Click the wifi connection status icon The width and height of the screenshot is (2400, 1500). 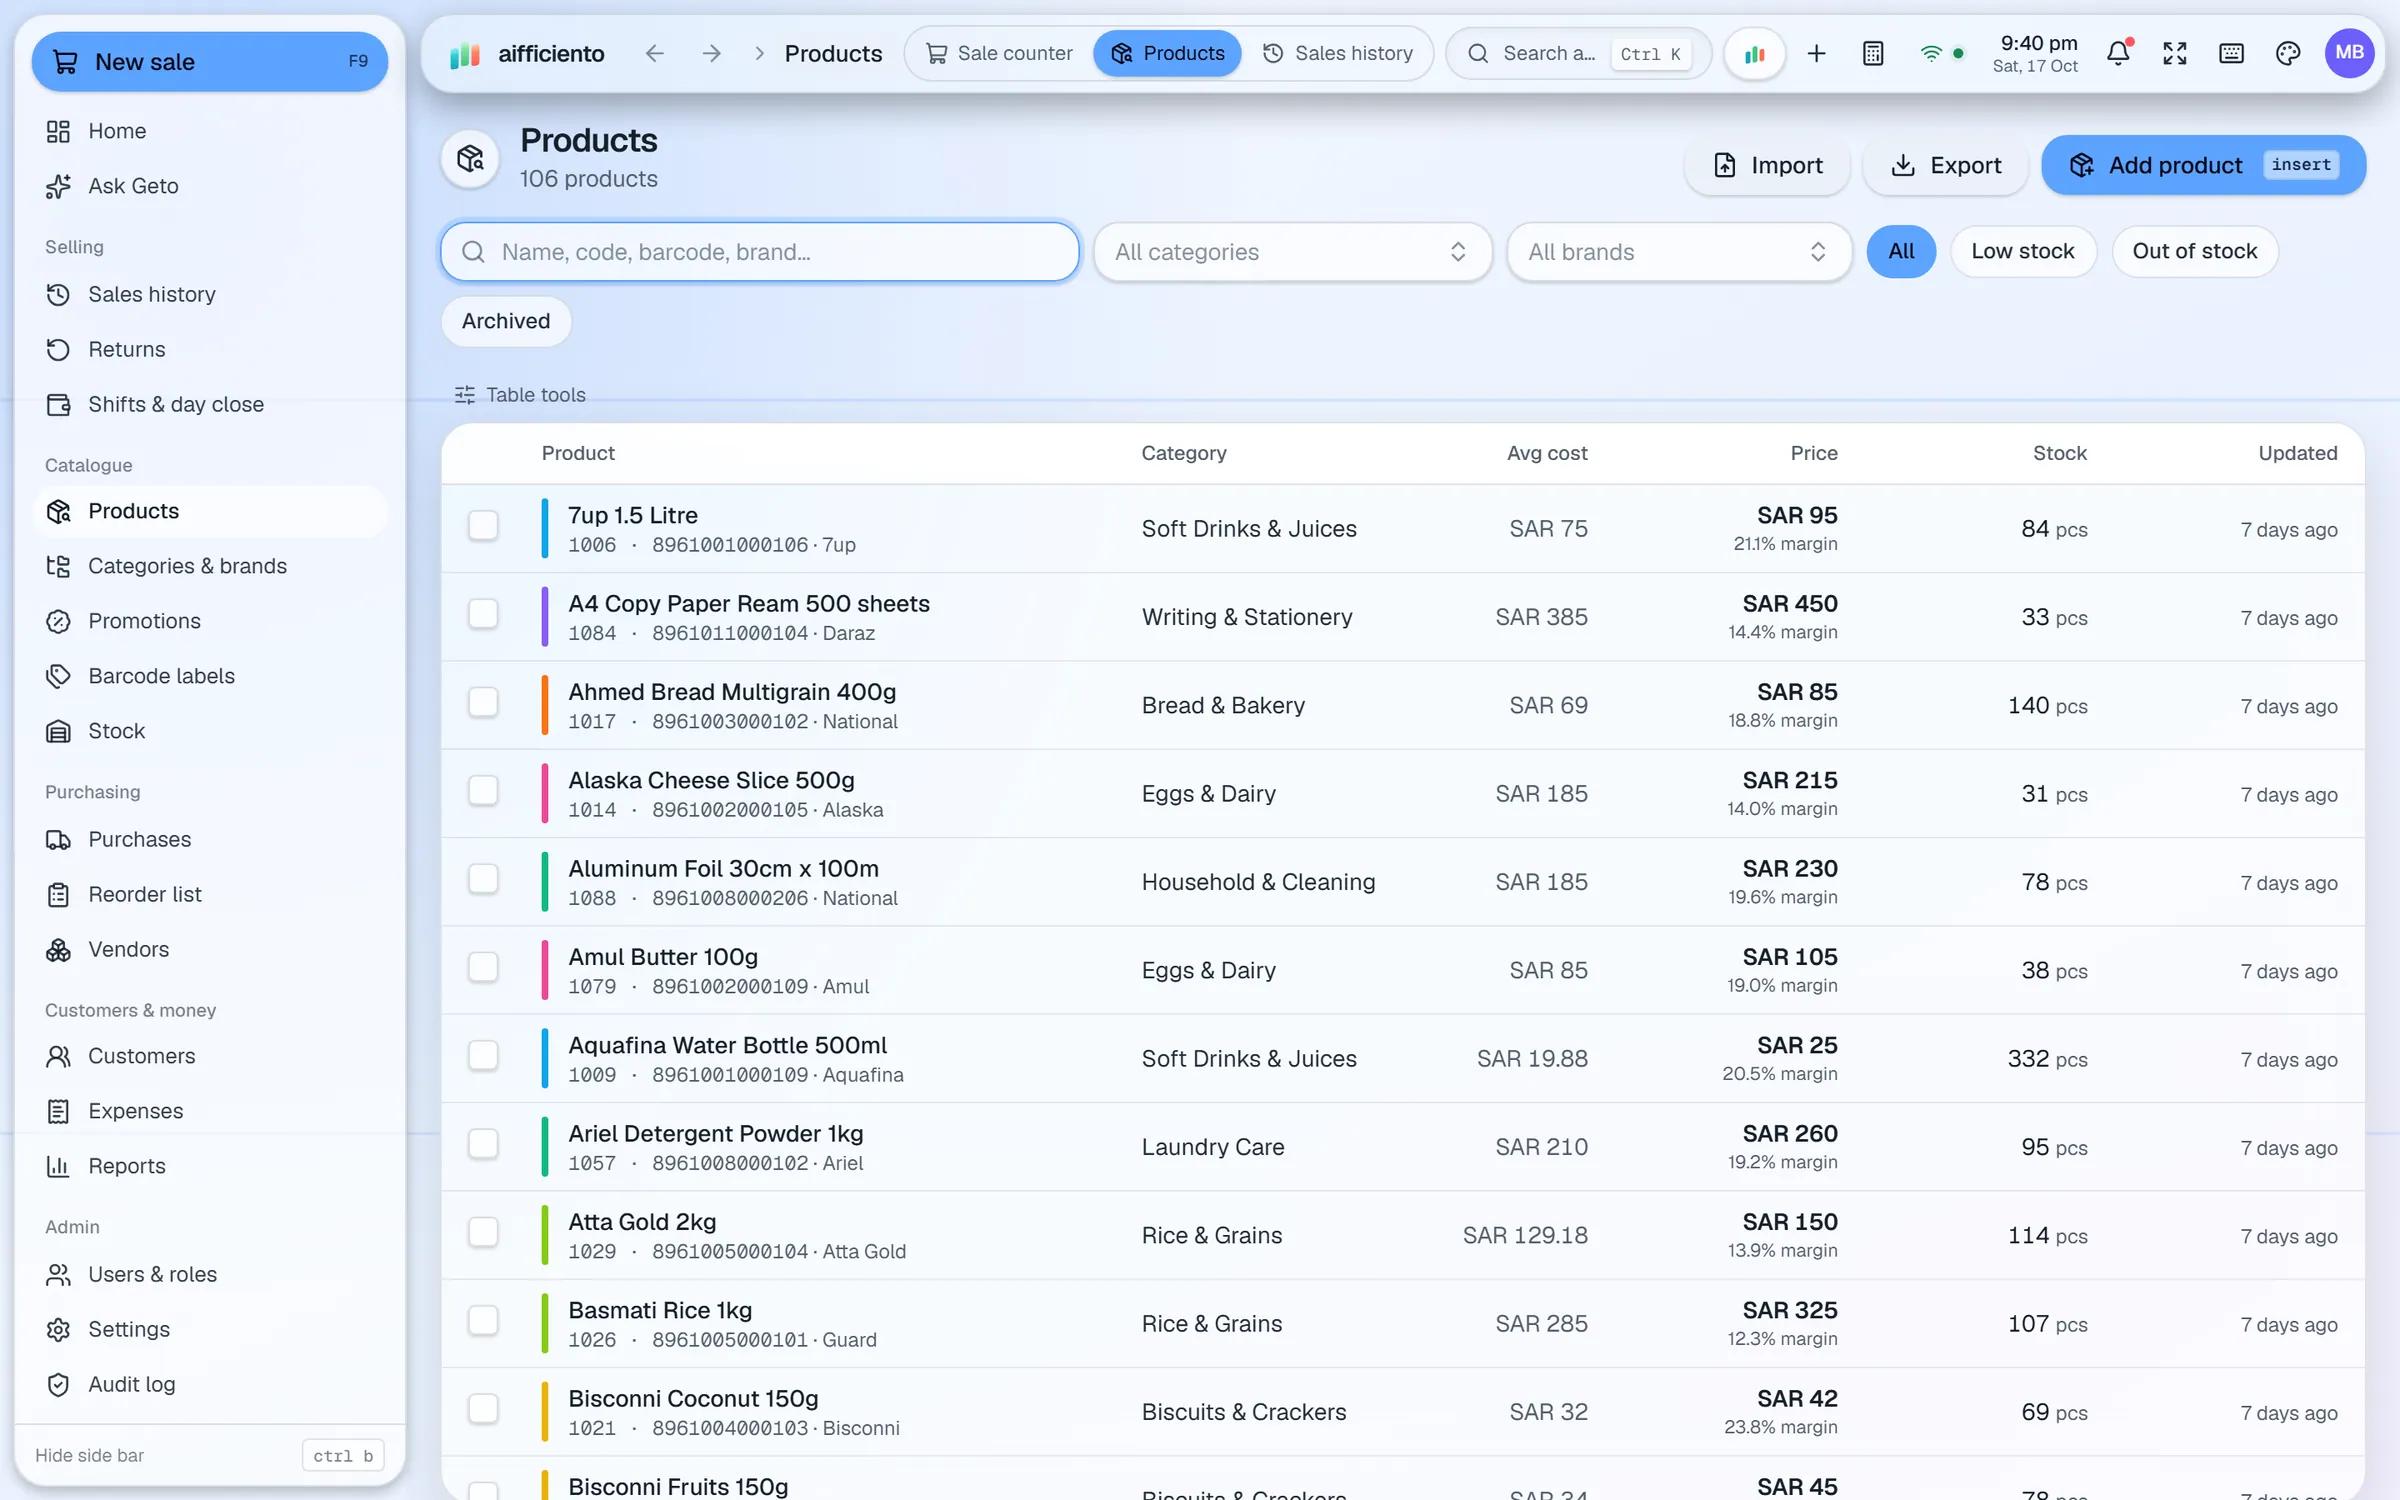coord(1931,54)
